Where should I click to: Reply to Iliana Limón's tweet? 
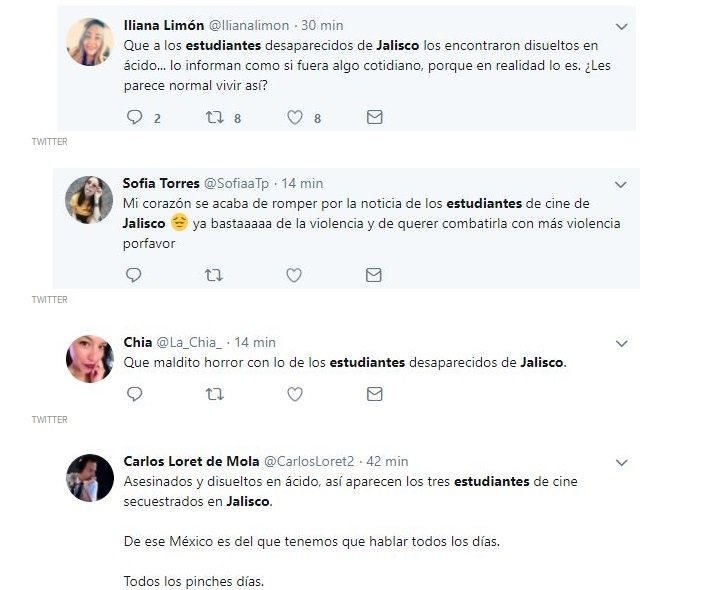[x=135, y=117]
